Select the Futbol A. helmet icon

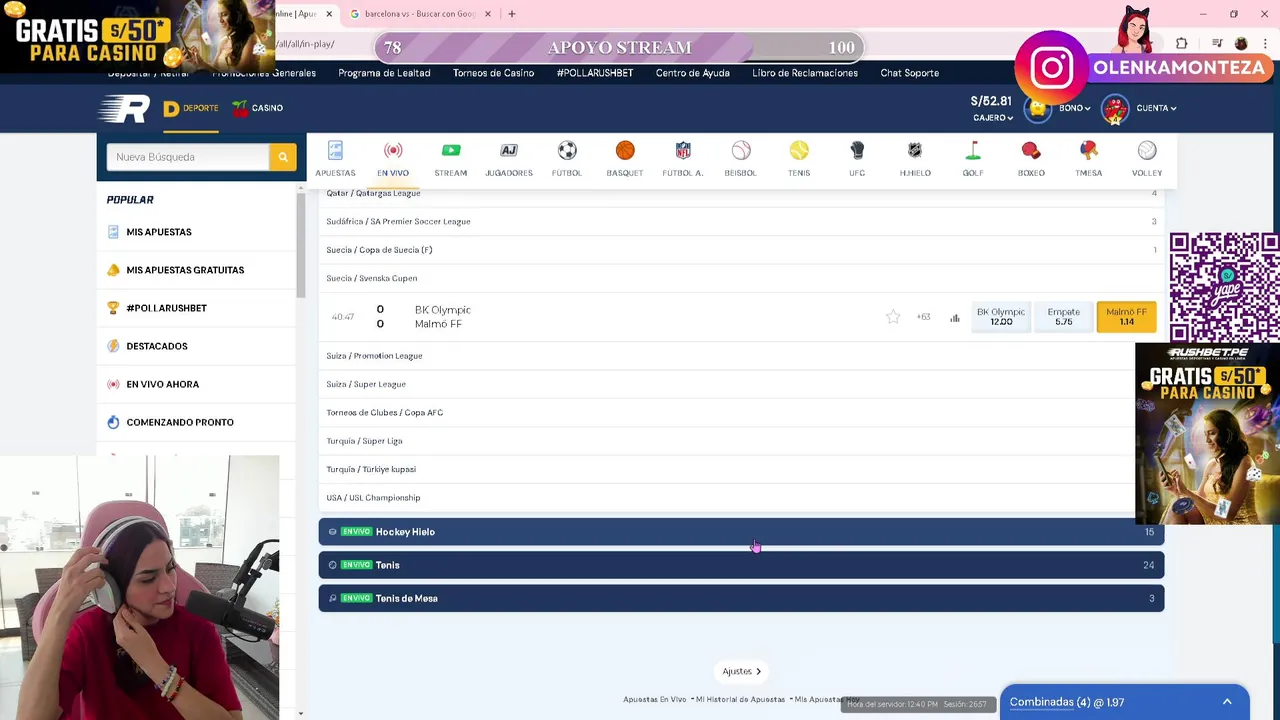pyautogui.click(x=683, y=151)
